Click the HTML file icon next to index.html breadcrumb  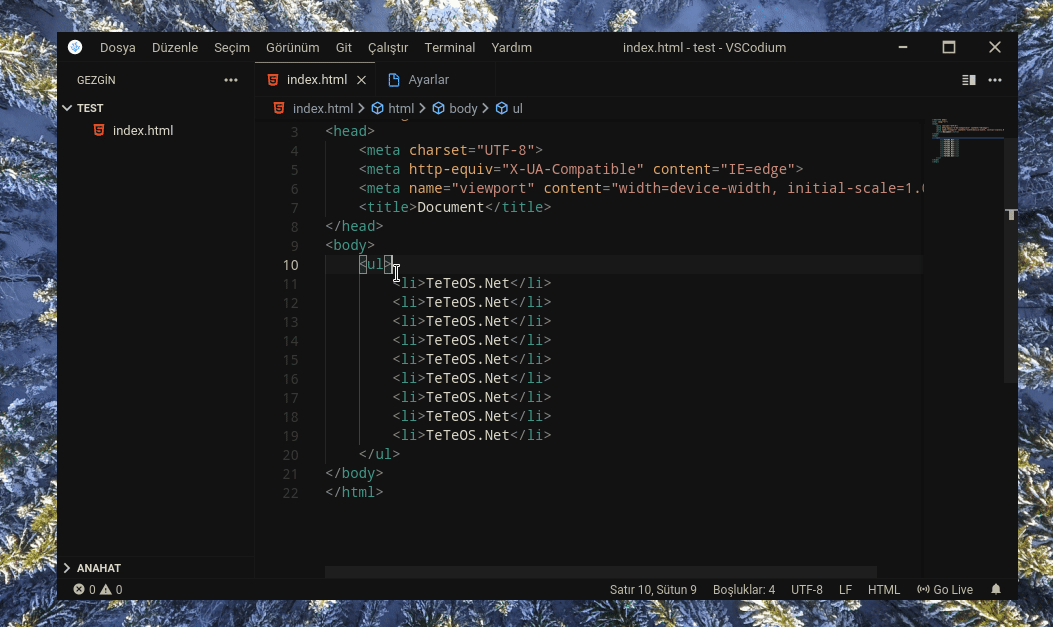coord(278,108)
